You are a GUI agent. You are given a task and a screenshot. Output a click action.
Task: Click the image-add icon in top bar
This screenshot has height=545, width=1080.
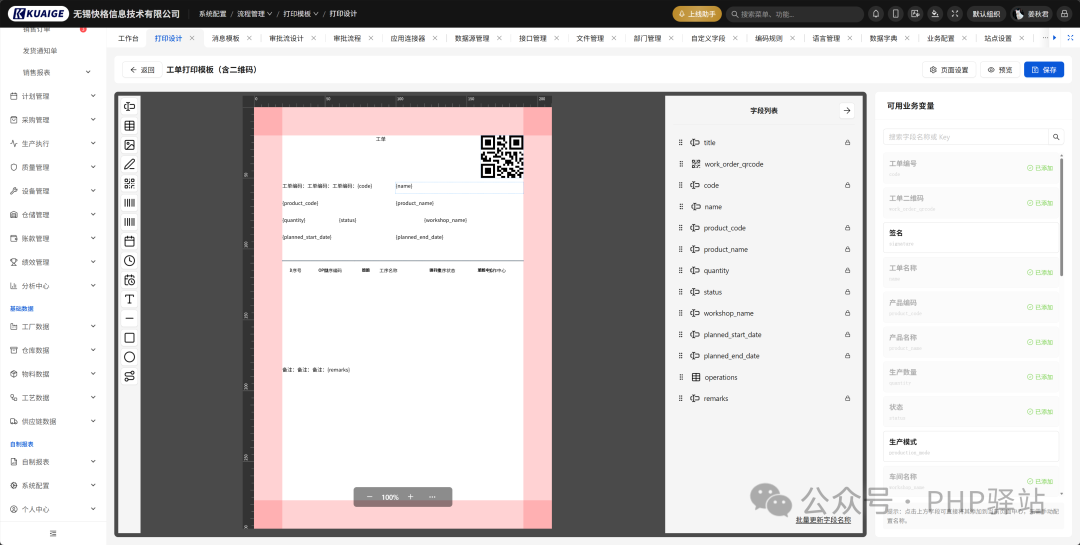[x=915, y=14]
